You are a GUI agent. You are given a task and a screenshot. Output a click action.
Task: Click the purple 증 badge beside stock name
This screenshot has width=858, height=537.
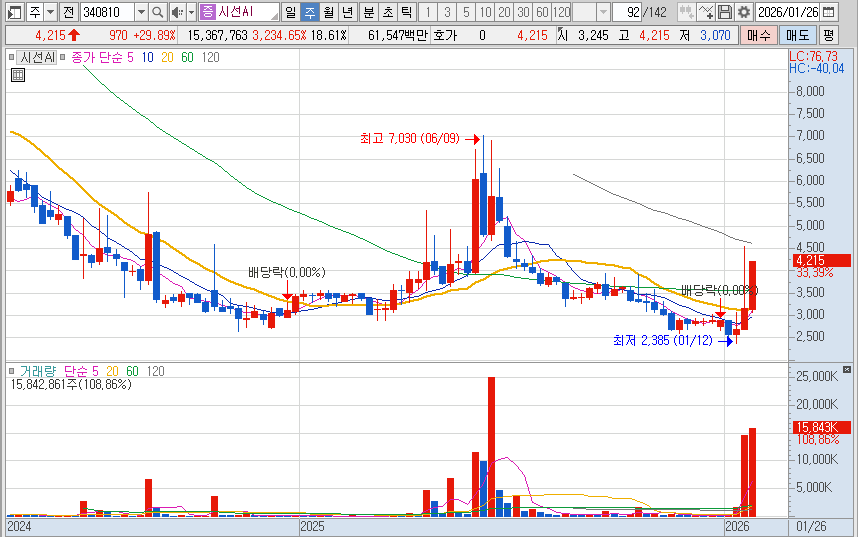pyautogui.click(x=207, y=11)
